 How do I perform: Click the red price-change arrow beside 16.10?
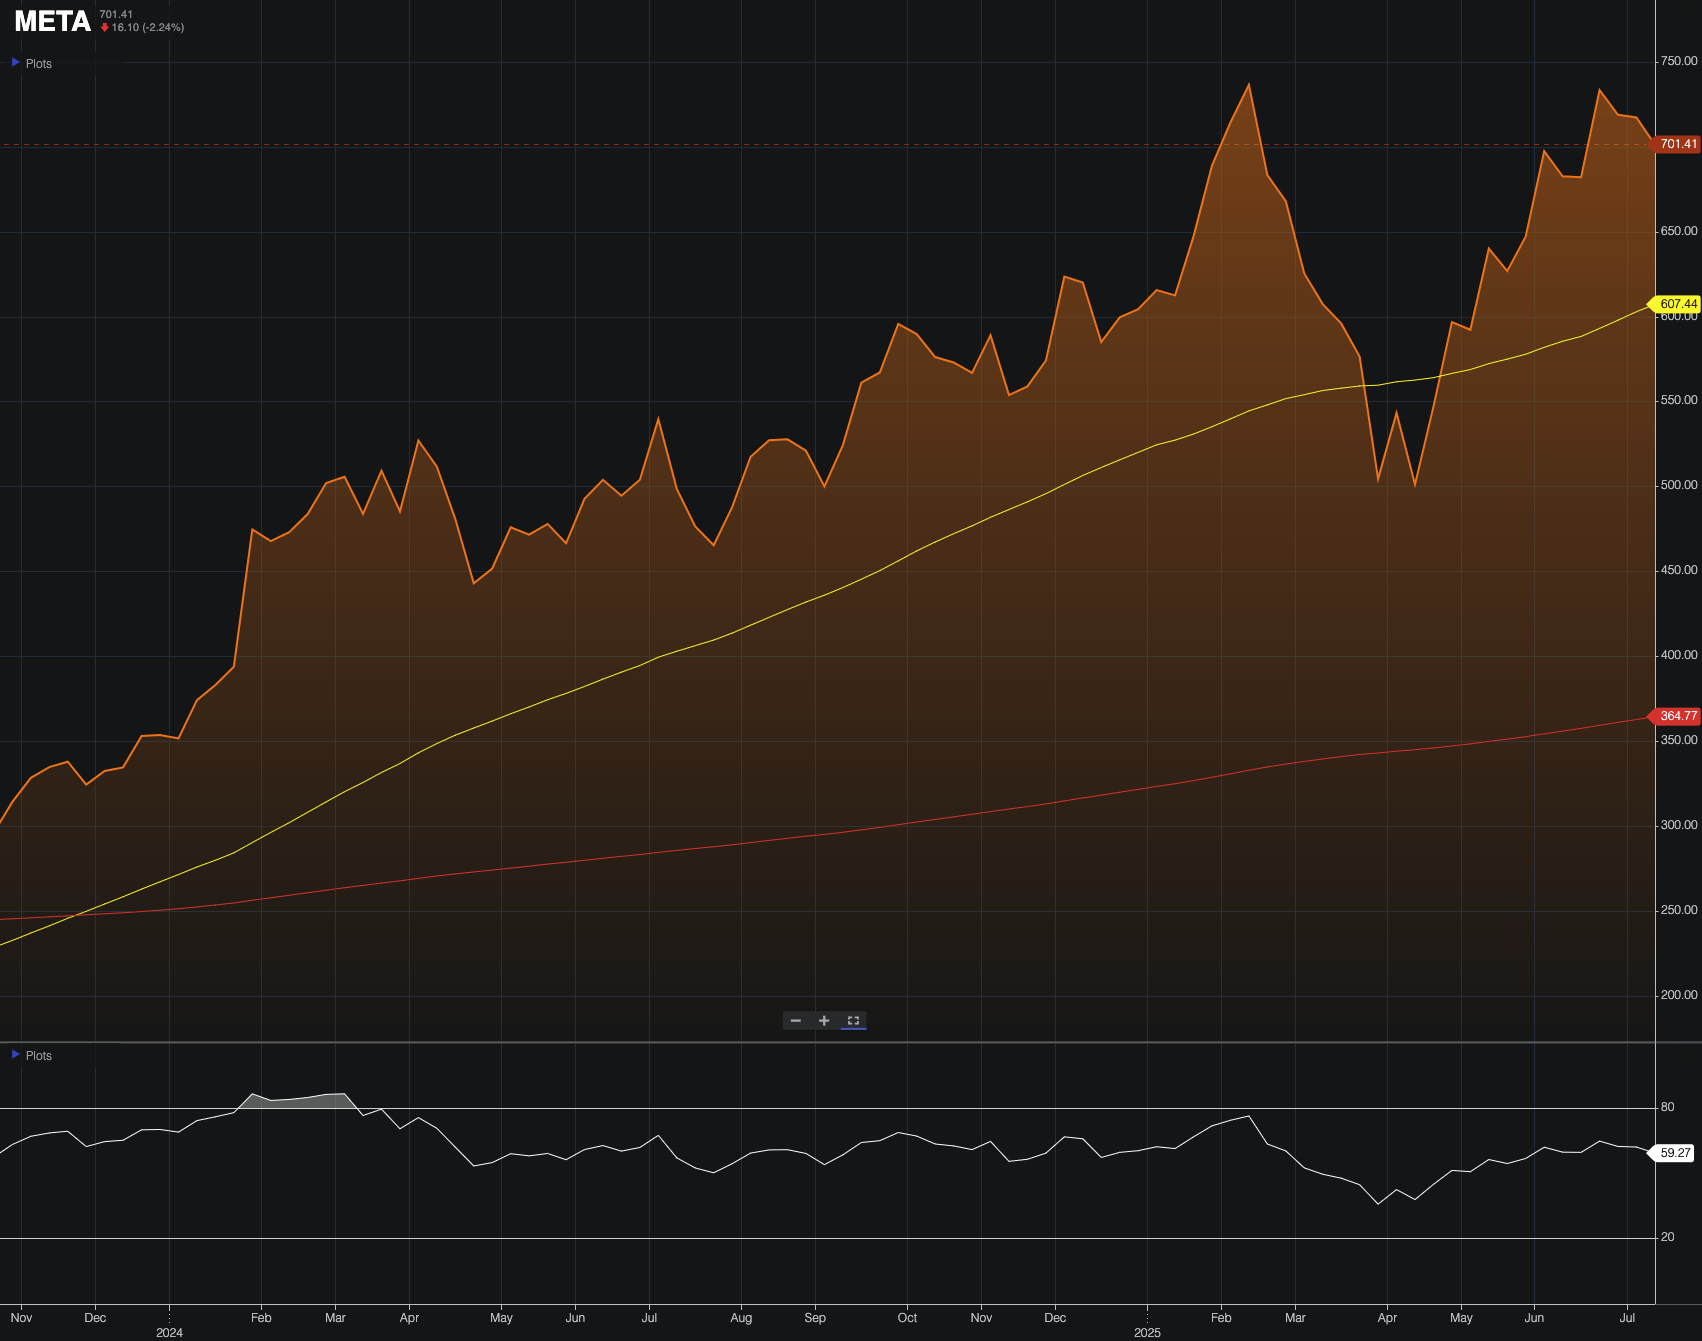pyautogui.click(x=104, y=28)
